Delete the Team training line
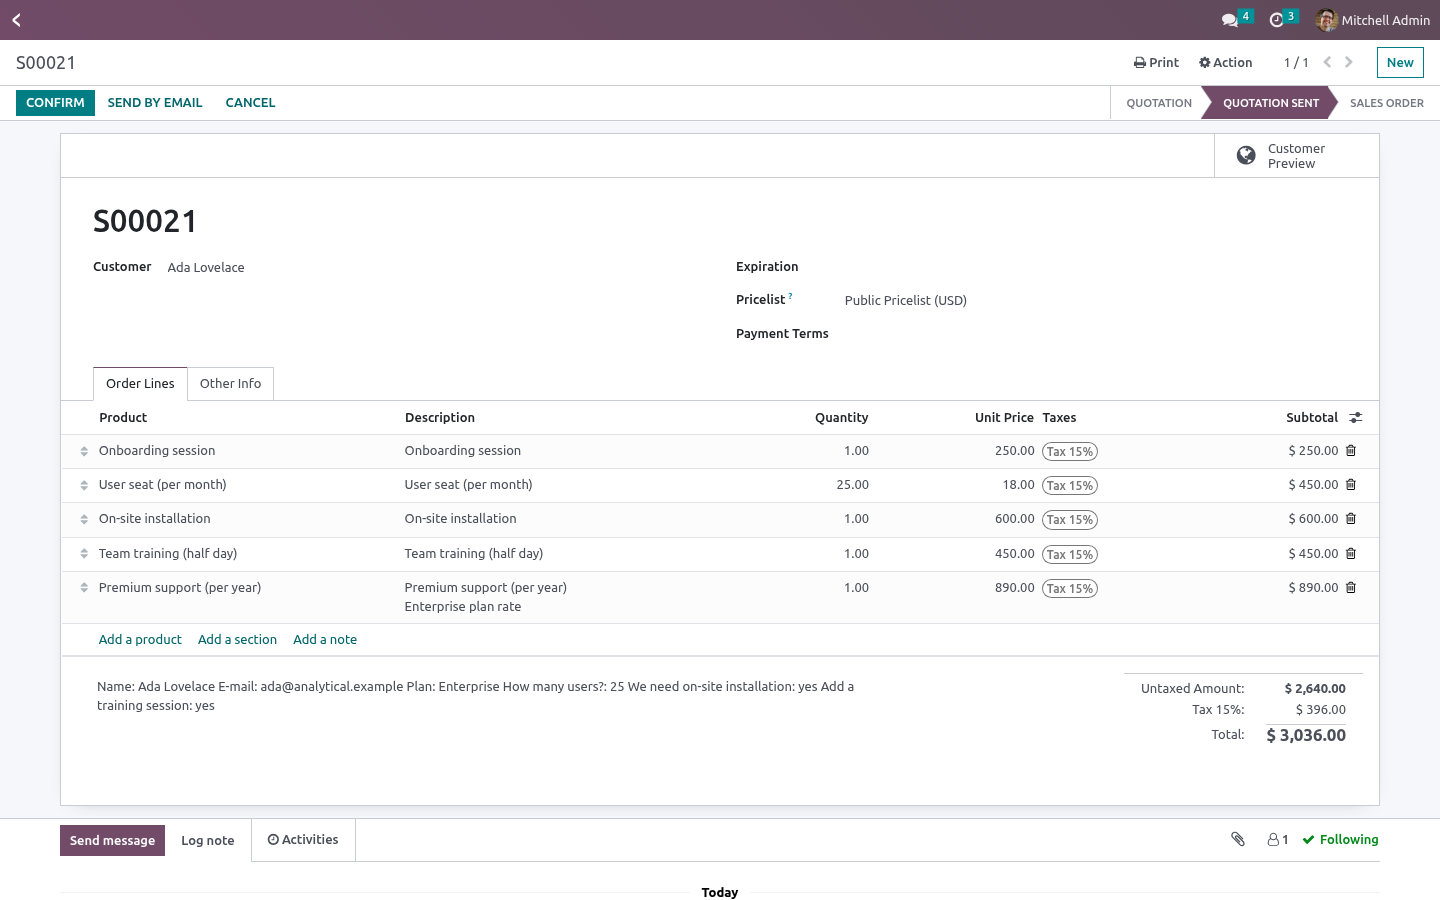The image size is (1440, 900). 1351,554
